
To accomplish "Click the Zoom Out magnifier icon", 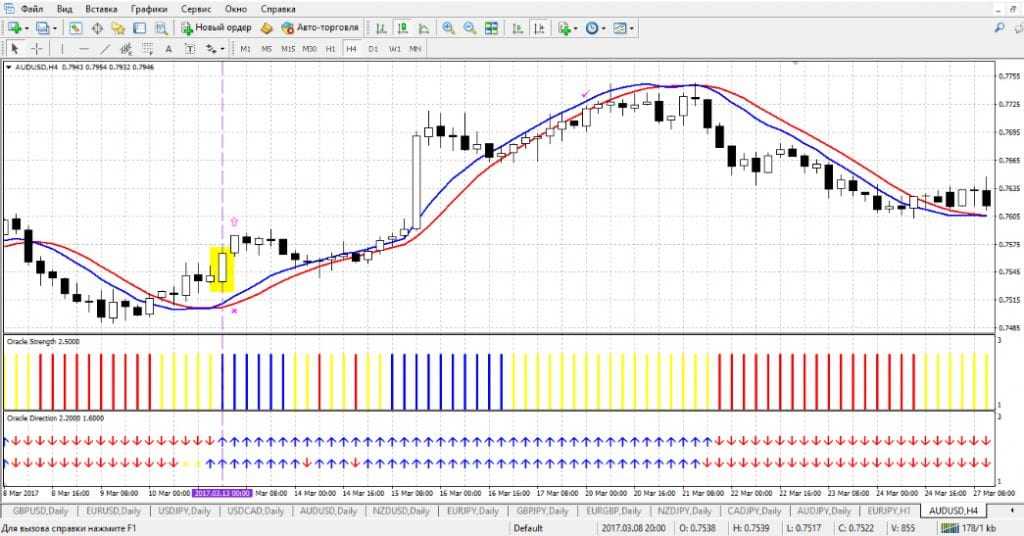I will coord(468,28).
